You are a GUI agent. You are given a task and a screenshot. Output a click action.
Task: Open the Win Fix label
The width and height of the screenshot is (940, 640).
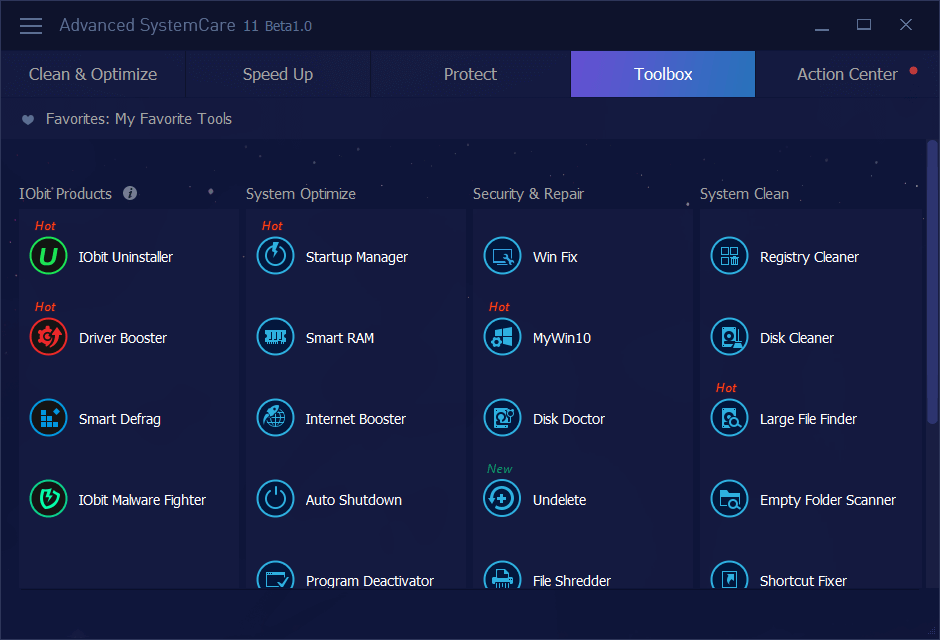click(555, 257)
